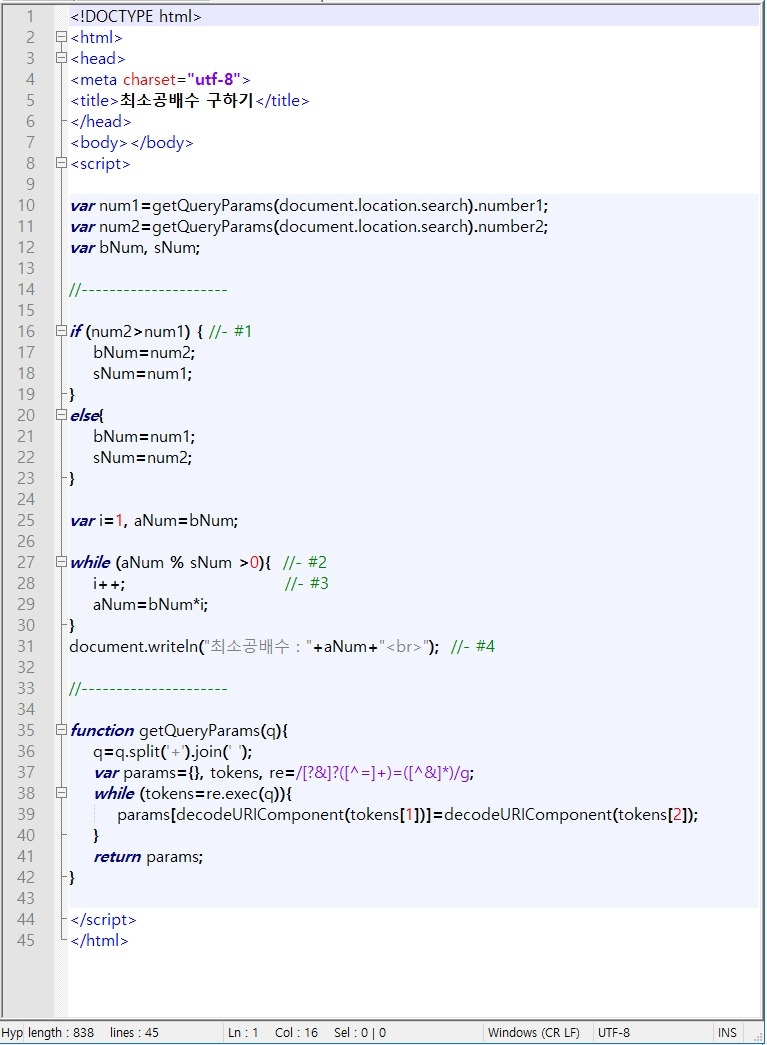Click the 'i++;' statement
This screenshot has width=767, height=1045.
(109, 584)
